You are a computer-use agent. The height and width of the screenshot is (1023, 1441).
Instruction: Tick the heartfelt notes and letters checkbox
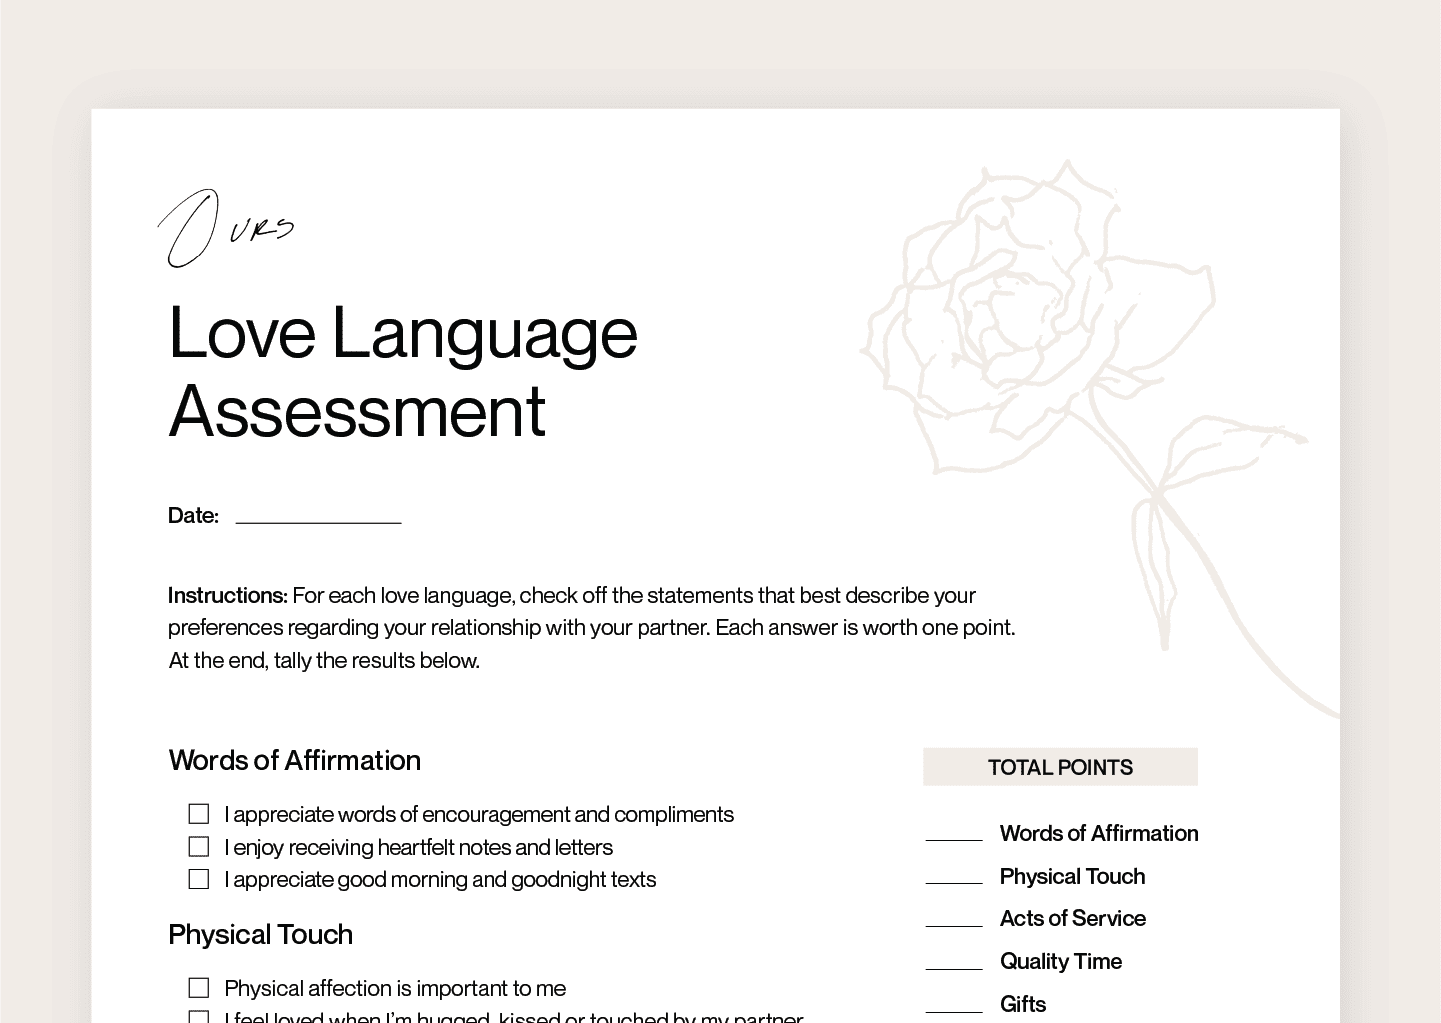(x=199, y=847)
